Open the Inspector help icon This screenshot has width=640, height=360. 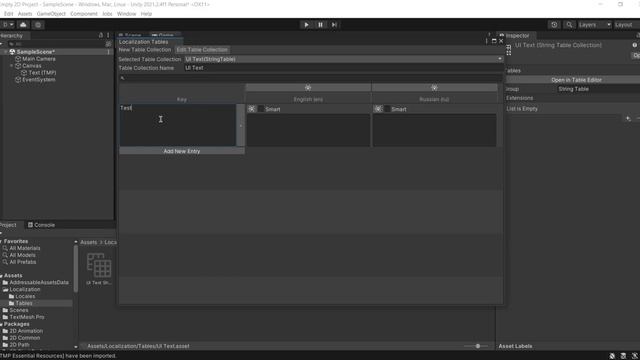click(635, 45)
